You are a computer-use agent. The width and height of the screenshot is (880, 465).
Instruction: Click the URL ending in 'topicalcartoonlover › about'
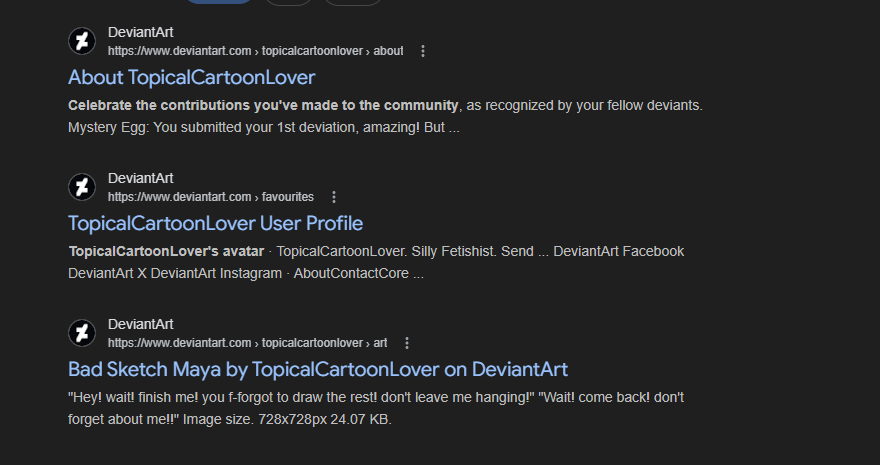[255, 51]
